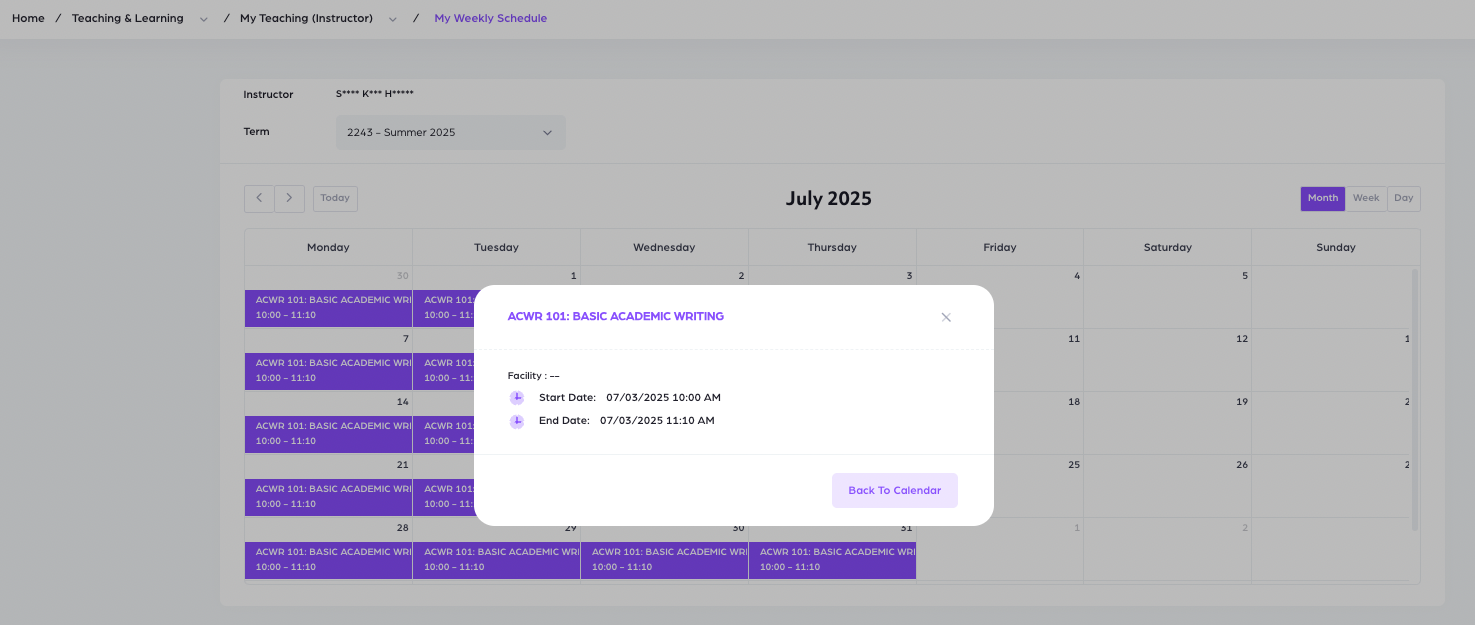Switch to Week calendar view
The height and width of the screenshot is (625, 1475).
(x=1365, y=198)
